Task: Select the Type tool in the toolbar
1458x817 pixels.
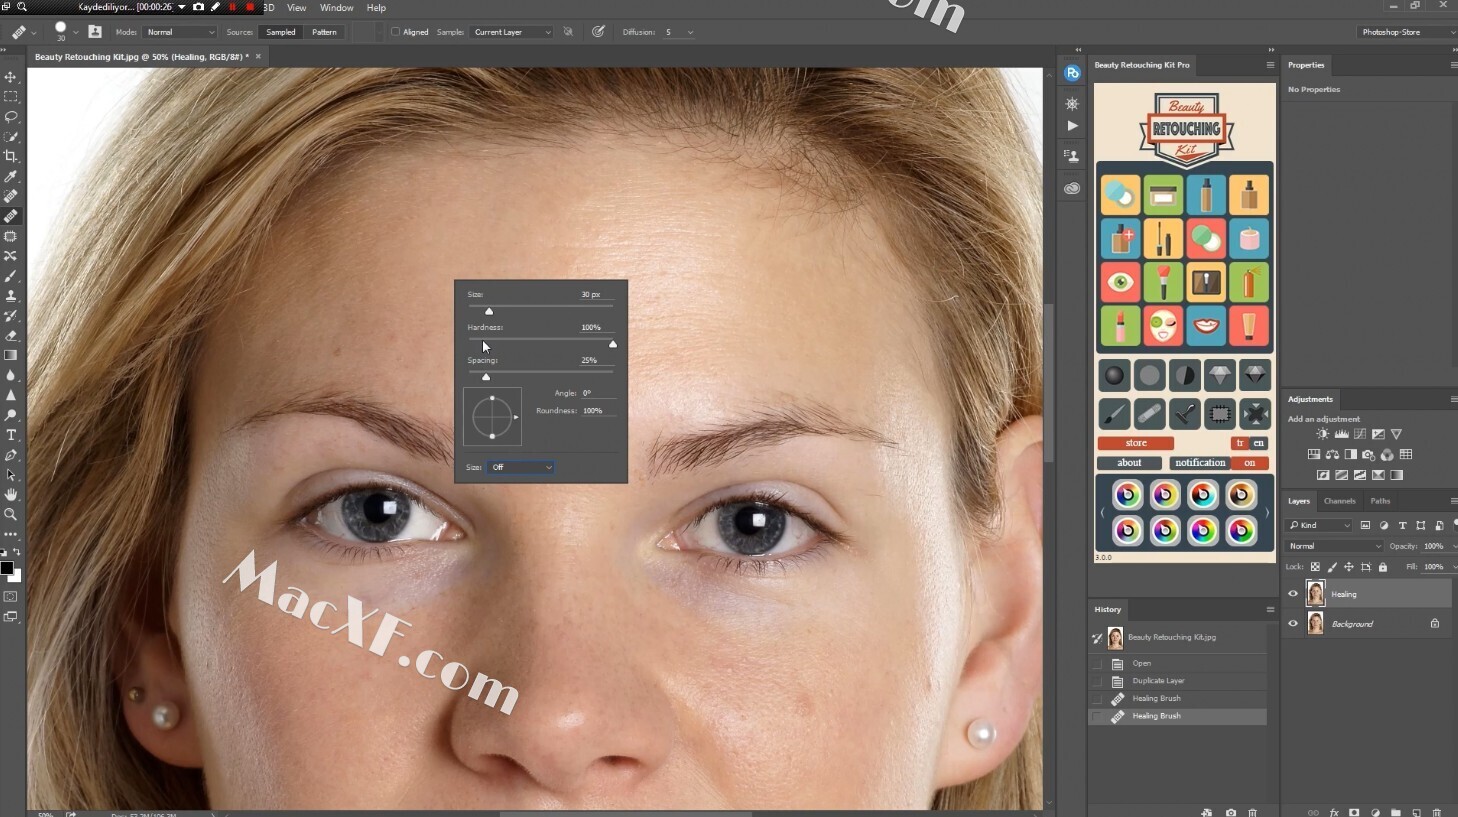Action: coord(11,435)
